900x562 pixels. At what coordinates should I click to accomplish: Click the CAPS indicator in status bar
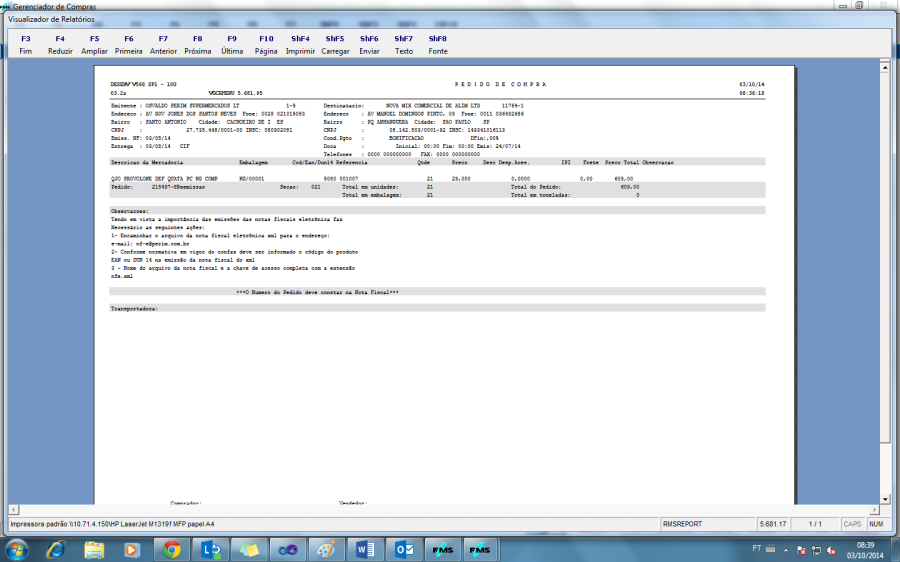pos(852,524)
